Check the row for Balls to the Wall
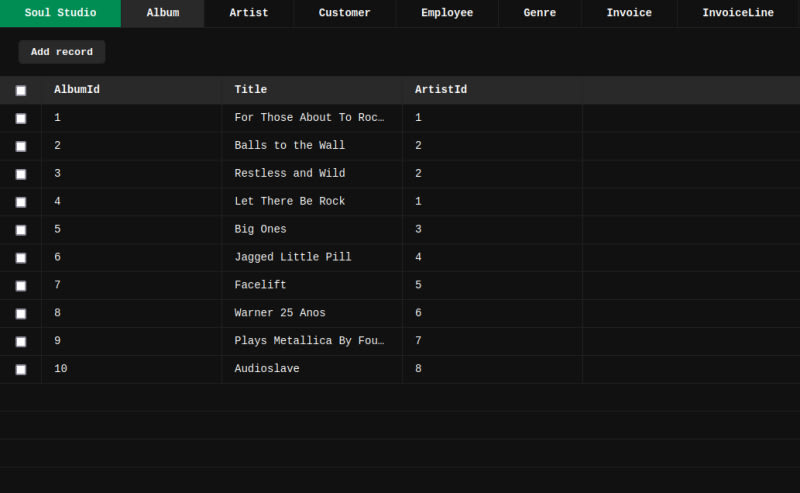 (21, 146)
